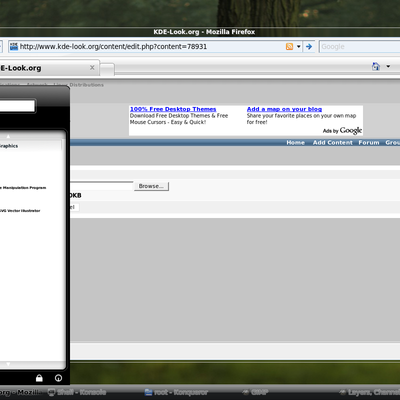Click the launcher menu scroll-down arrow
The image size is (400, 400).
tap(8, 364)
